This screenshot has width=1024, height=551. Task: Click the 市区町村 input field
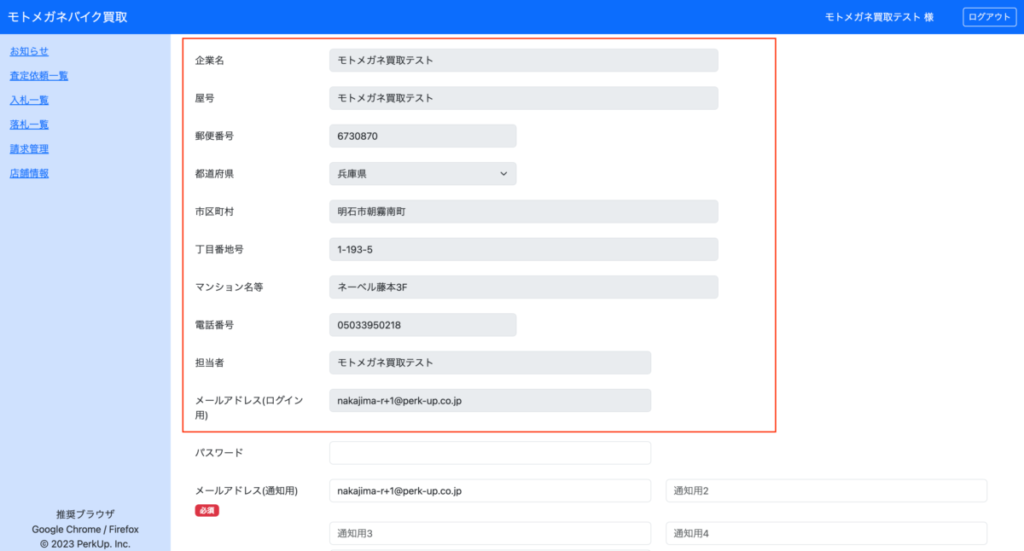coord(523,212)
